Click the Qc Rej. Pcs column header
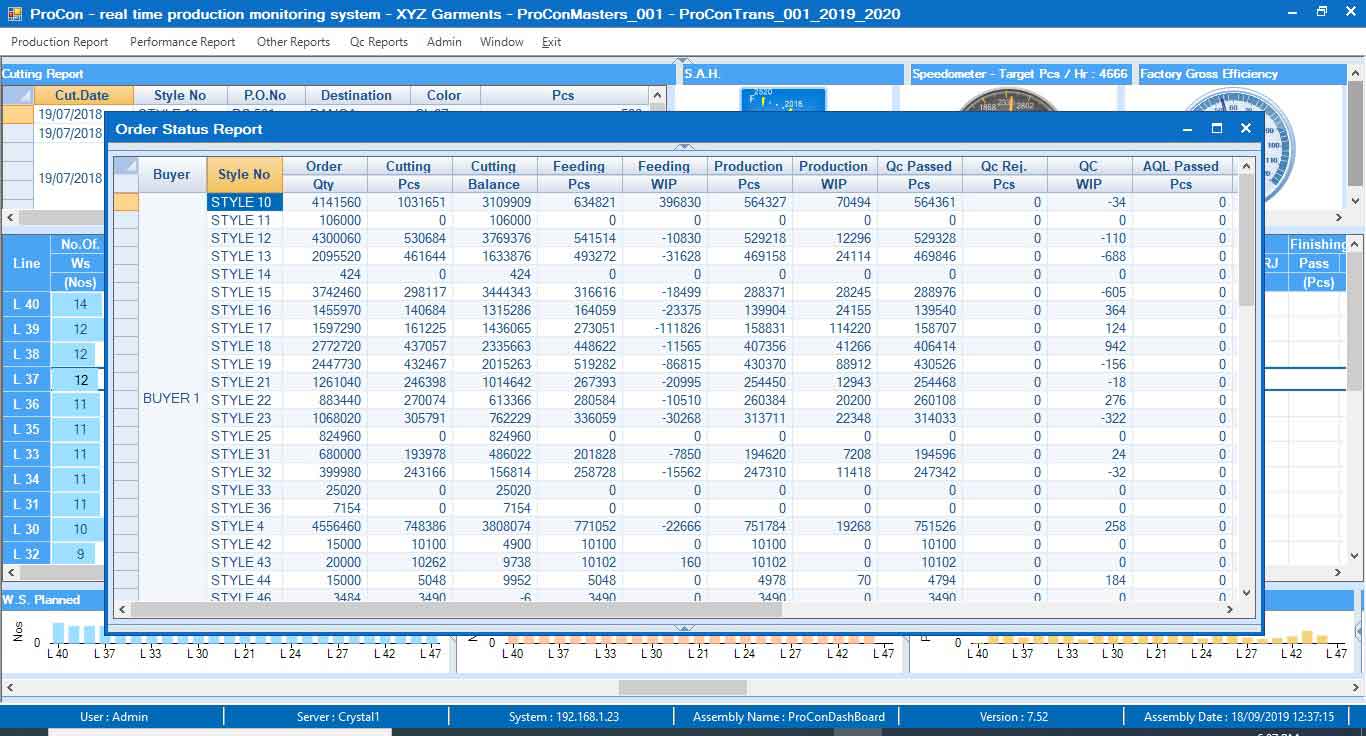1366x736 pixels. 1004,175
